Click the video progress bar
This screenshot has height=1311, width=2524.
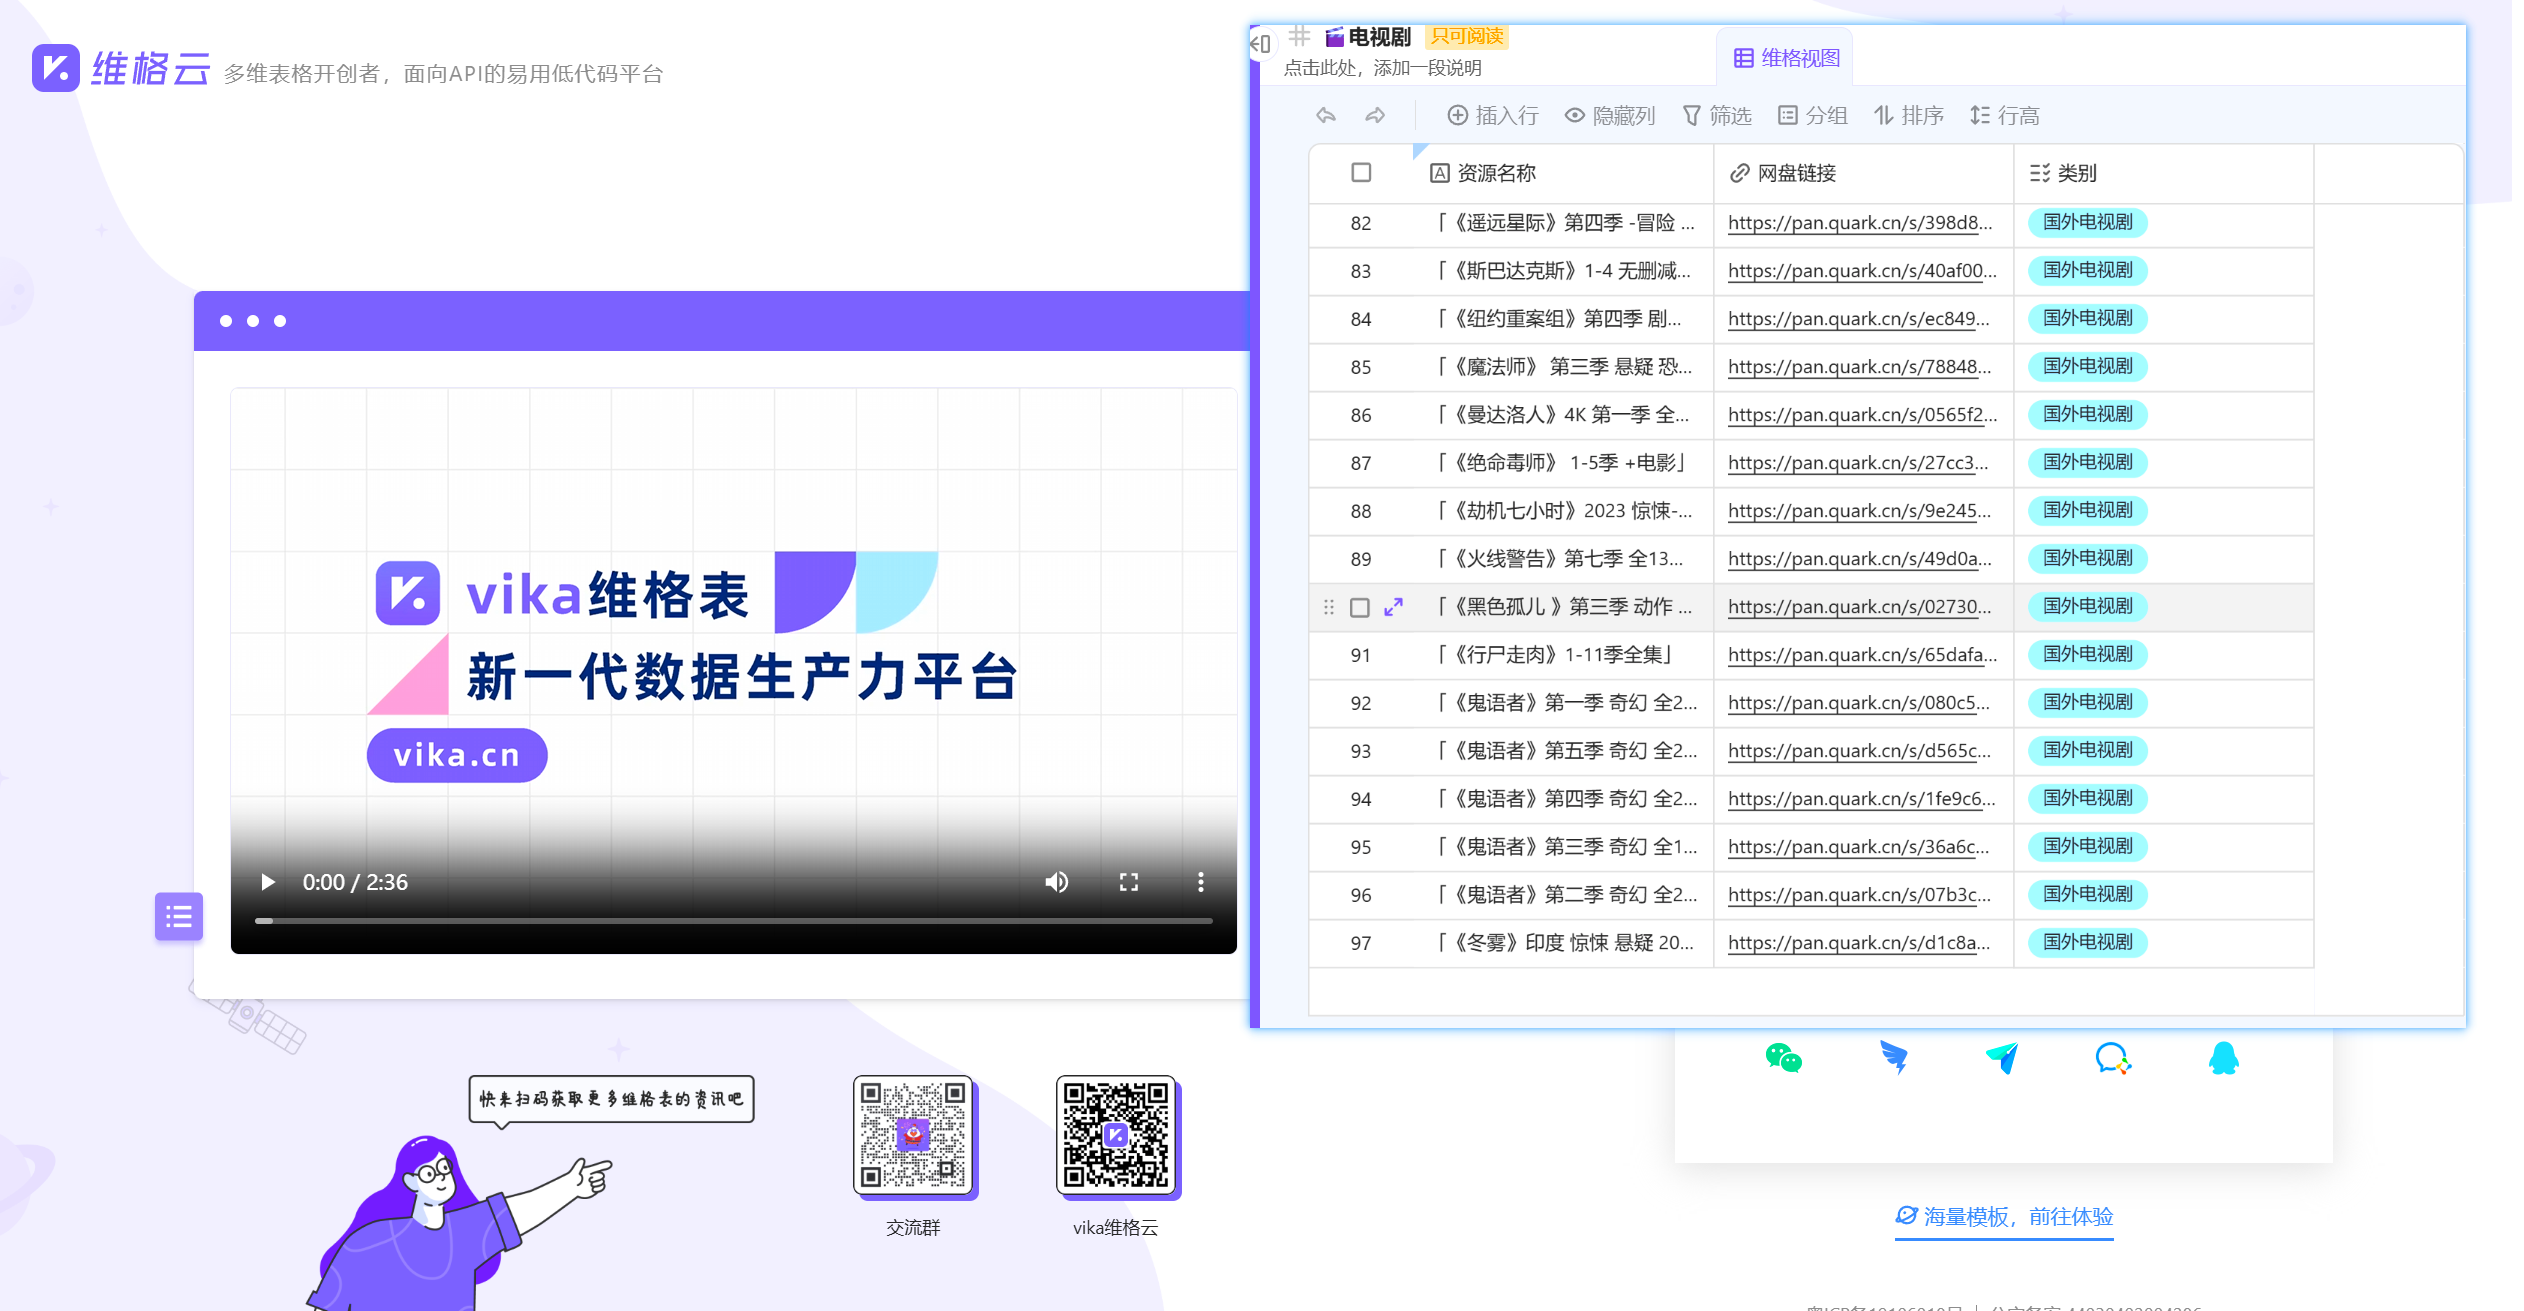pyautogui.click(x=734, y=920)
